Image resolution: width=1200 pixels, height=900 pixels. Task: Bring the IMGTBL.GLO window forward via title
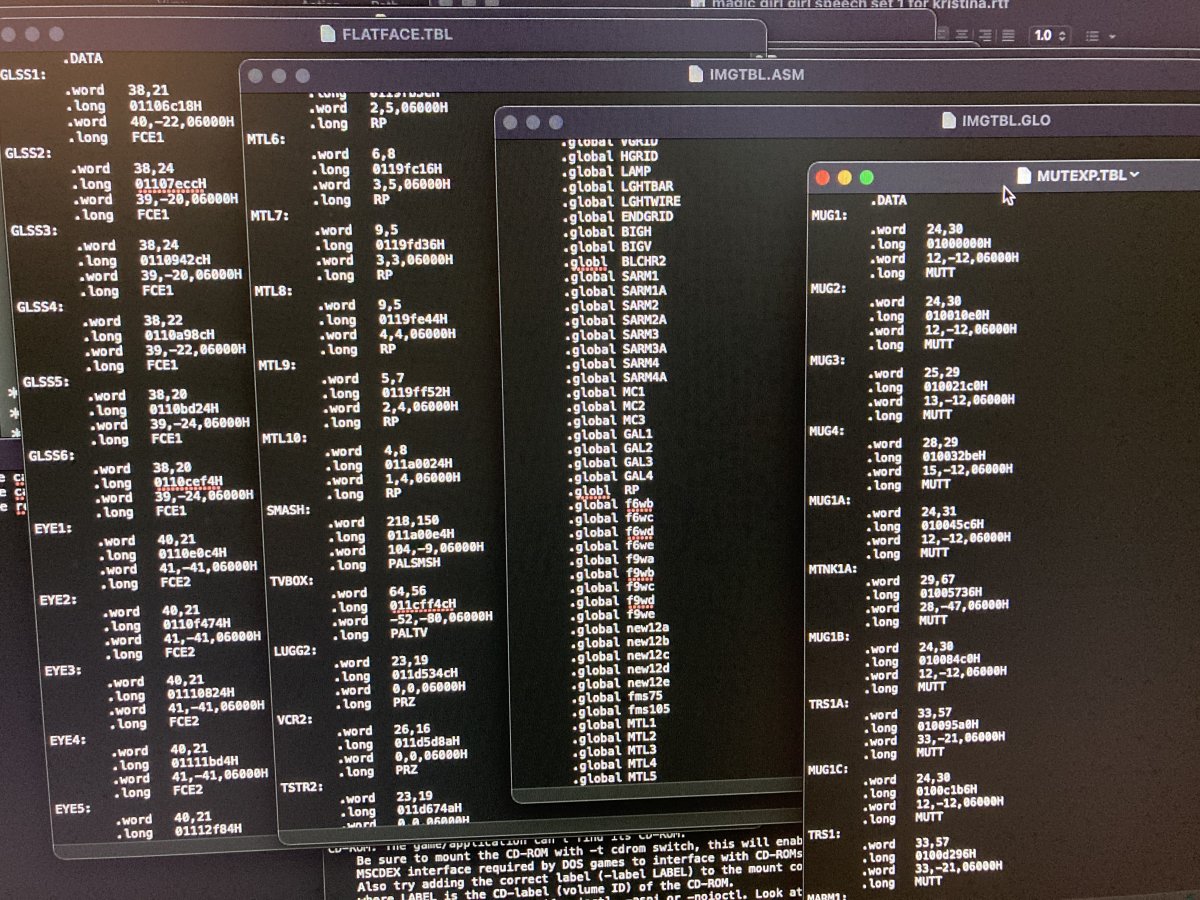tap(1006, 121)
